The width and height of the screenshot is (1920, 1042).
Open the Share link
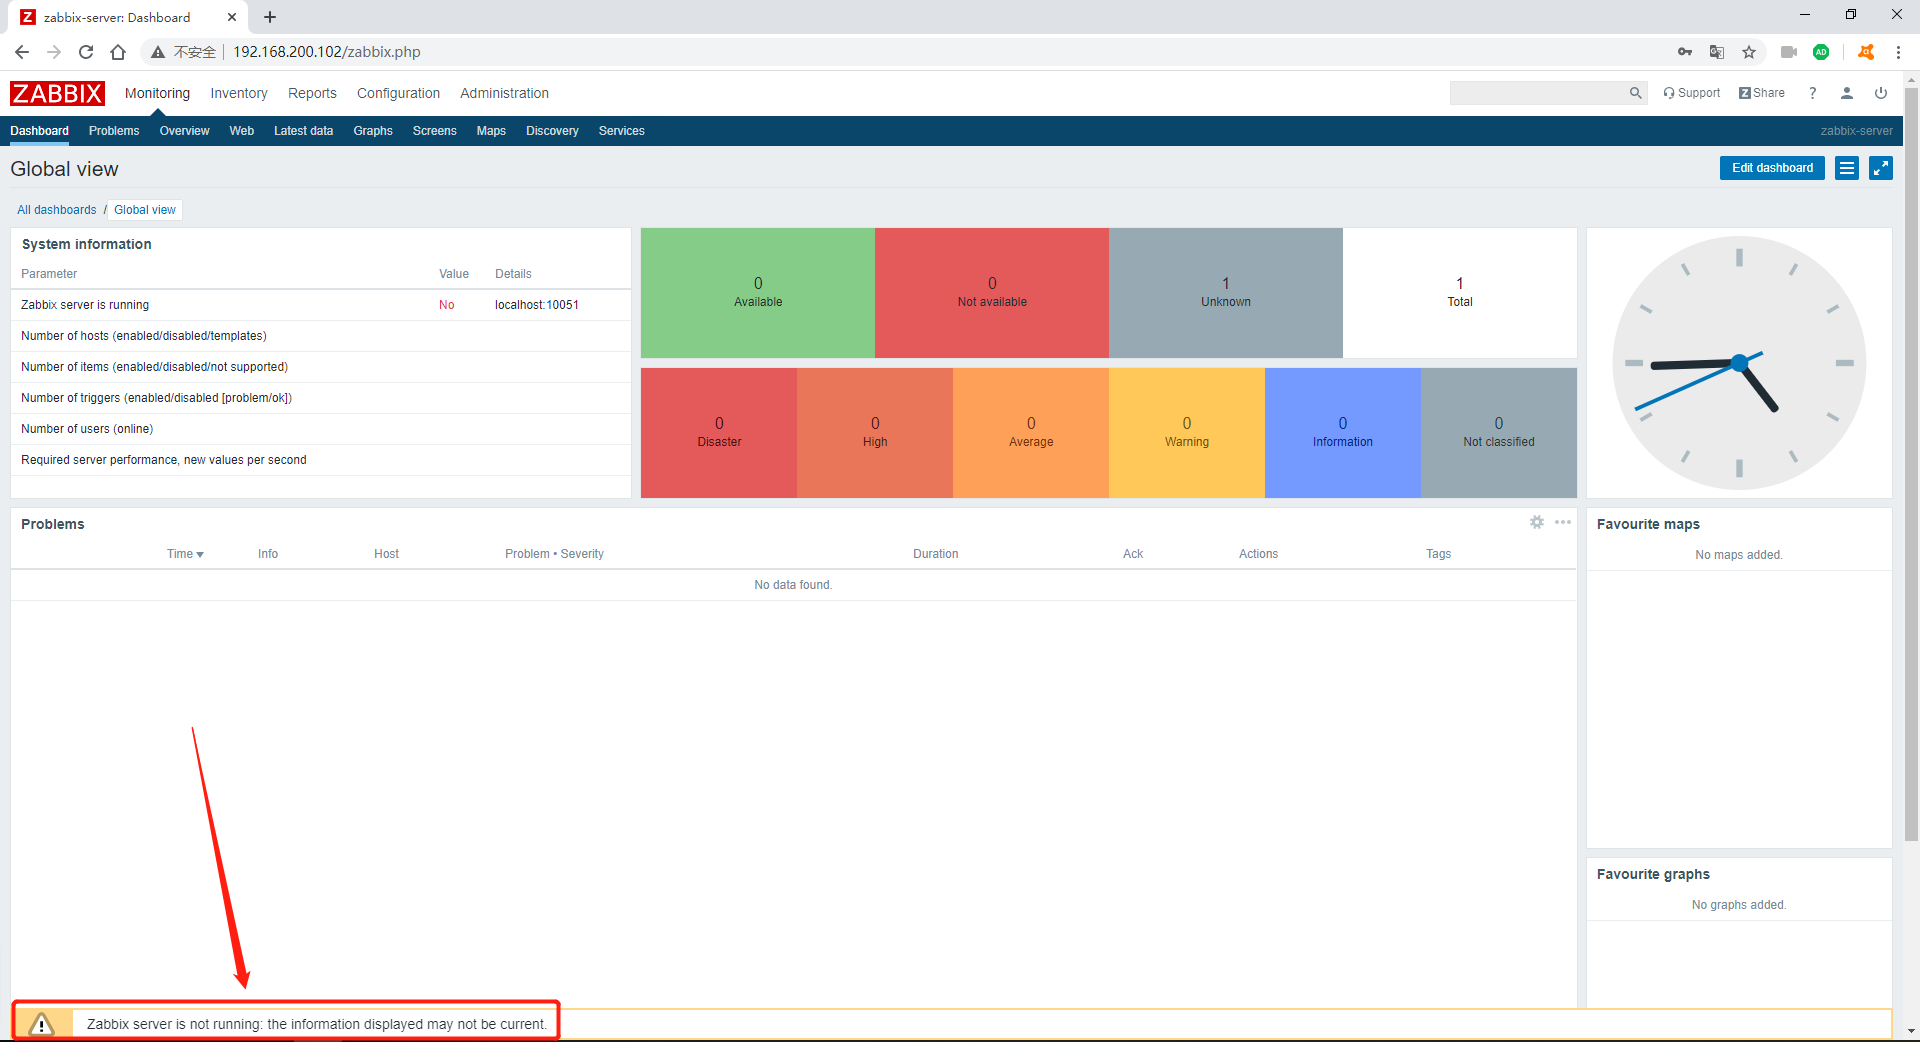tap(1762, 93)
